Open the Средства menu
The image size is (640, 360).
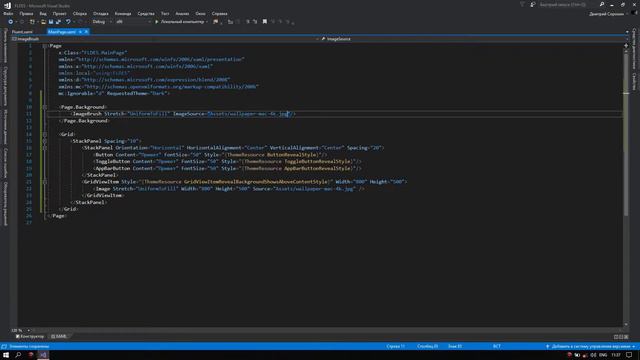[146, 13]
